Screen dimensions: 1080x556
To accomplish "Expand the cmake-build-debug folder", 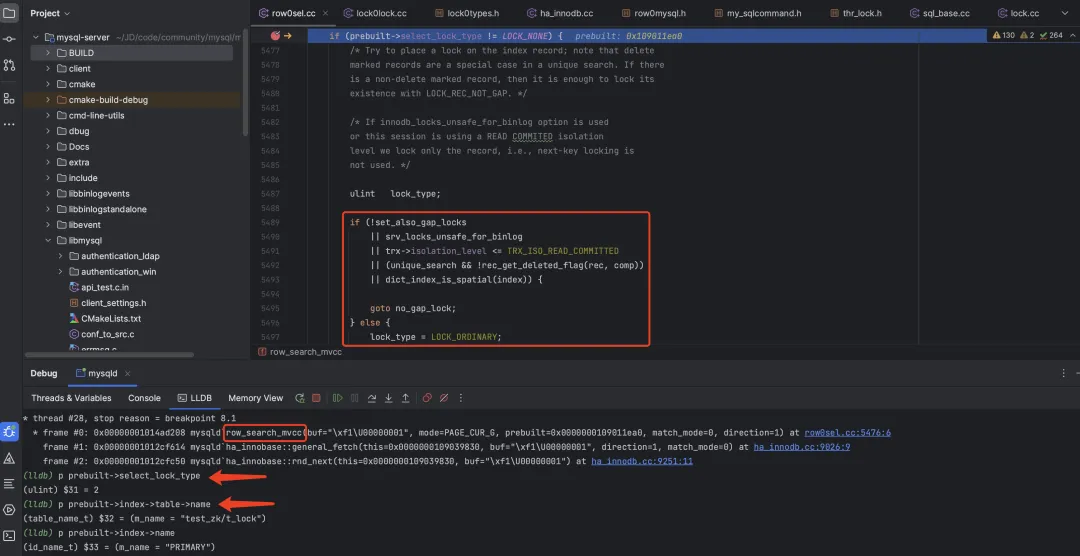I will pyautogui.click(x=48, y=100).
